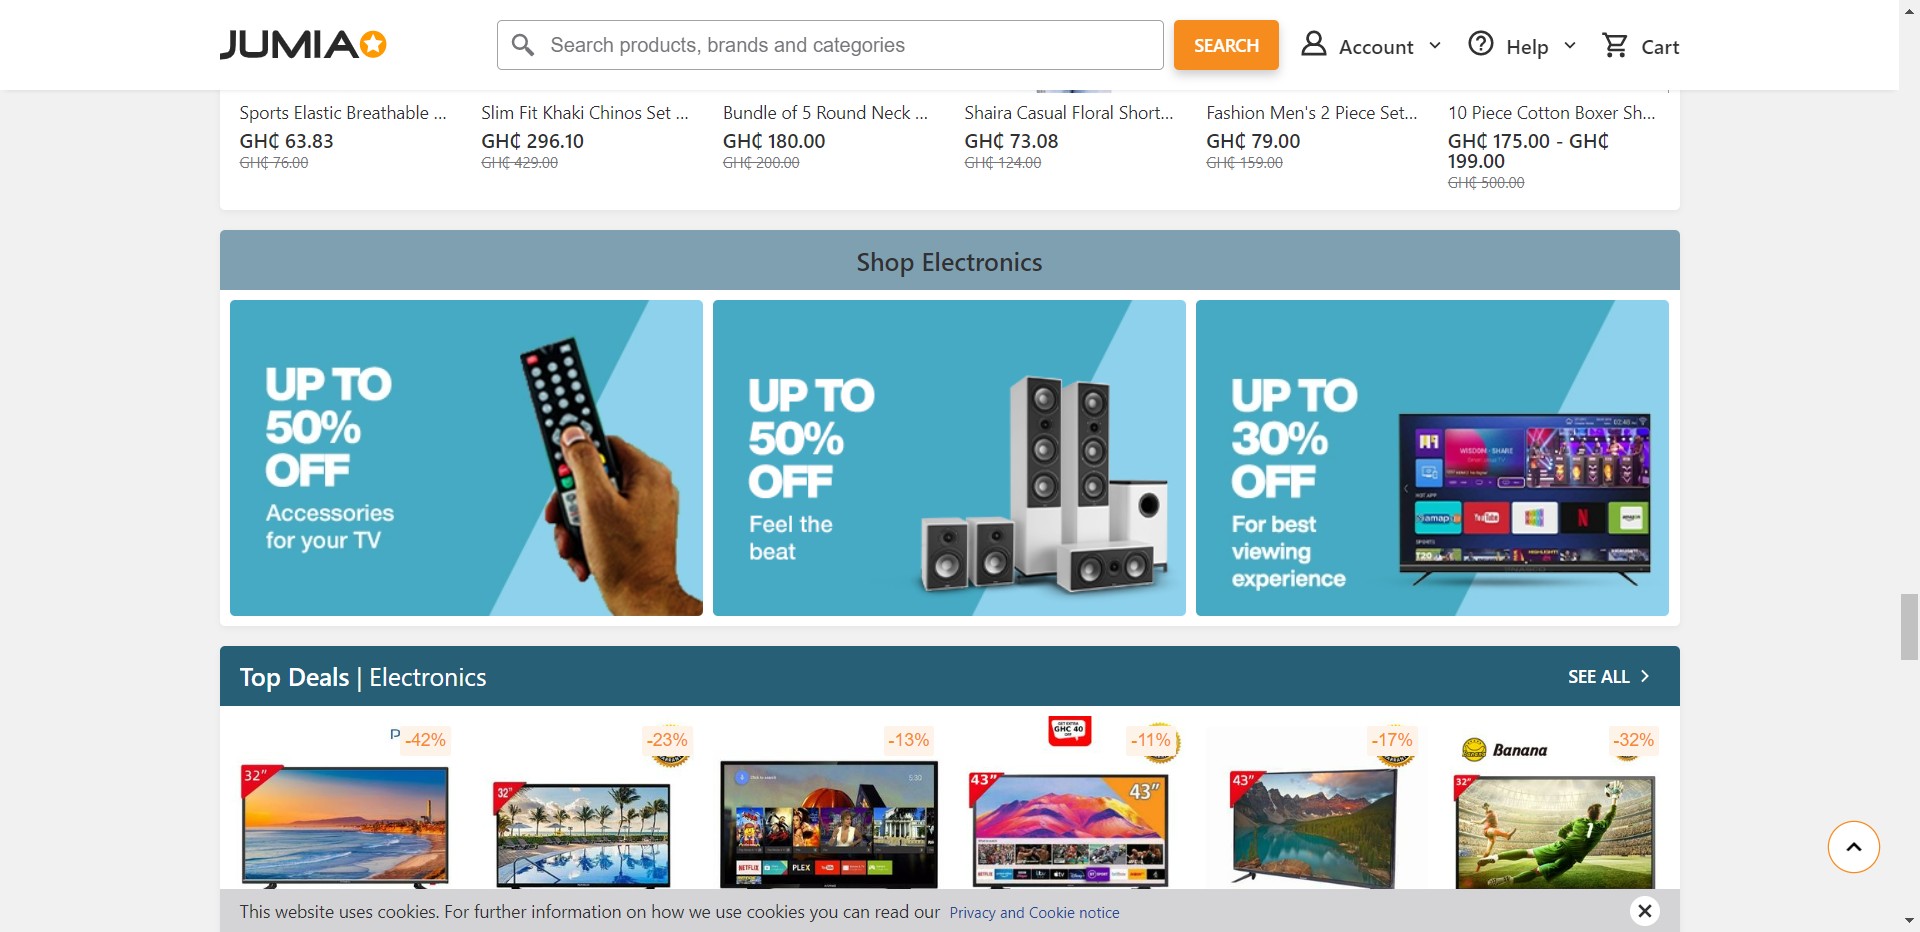Click the magnifier icon in search field
The width and height of the screenshot is (1920, 932).
coord(522,45)
